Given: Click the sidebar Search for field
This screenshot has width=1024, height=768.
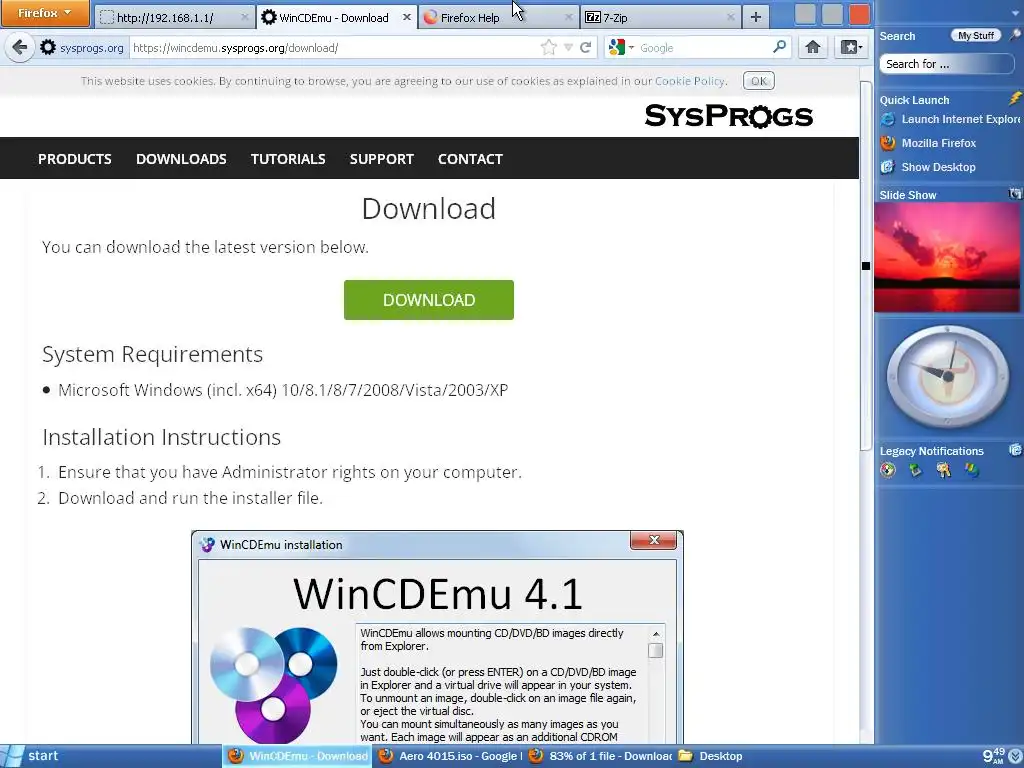Looking at the screenshot, I should point(946,64).
